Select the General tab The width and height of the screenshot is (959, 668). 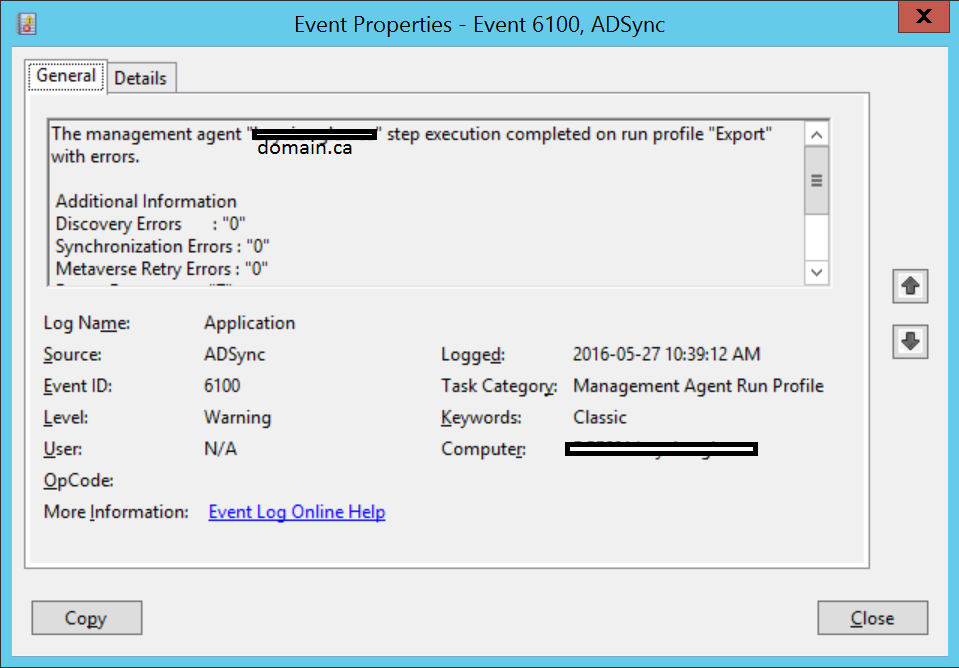point(66,76)
